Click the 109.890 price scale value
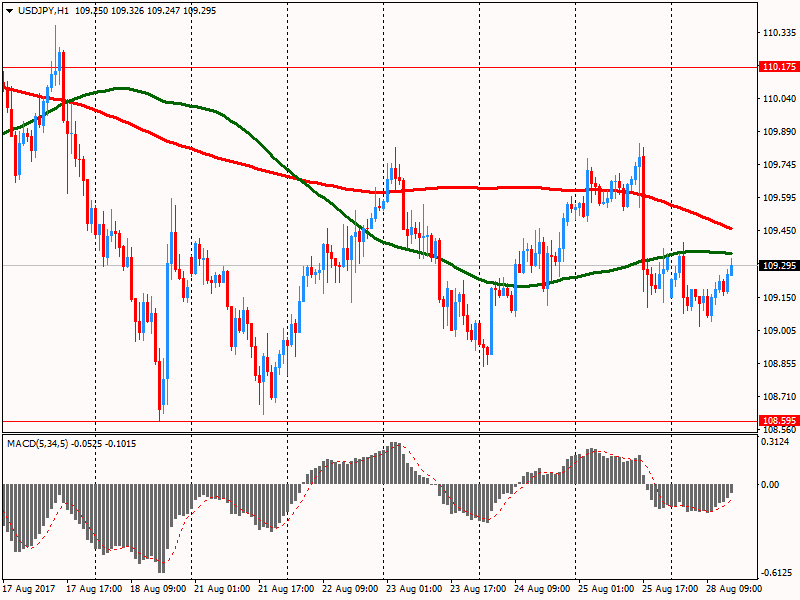The image size is (800, 600). coord(779,132)
